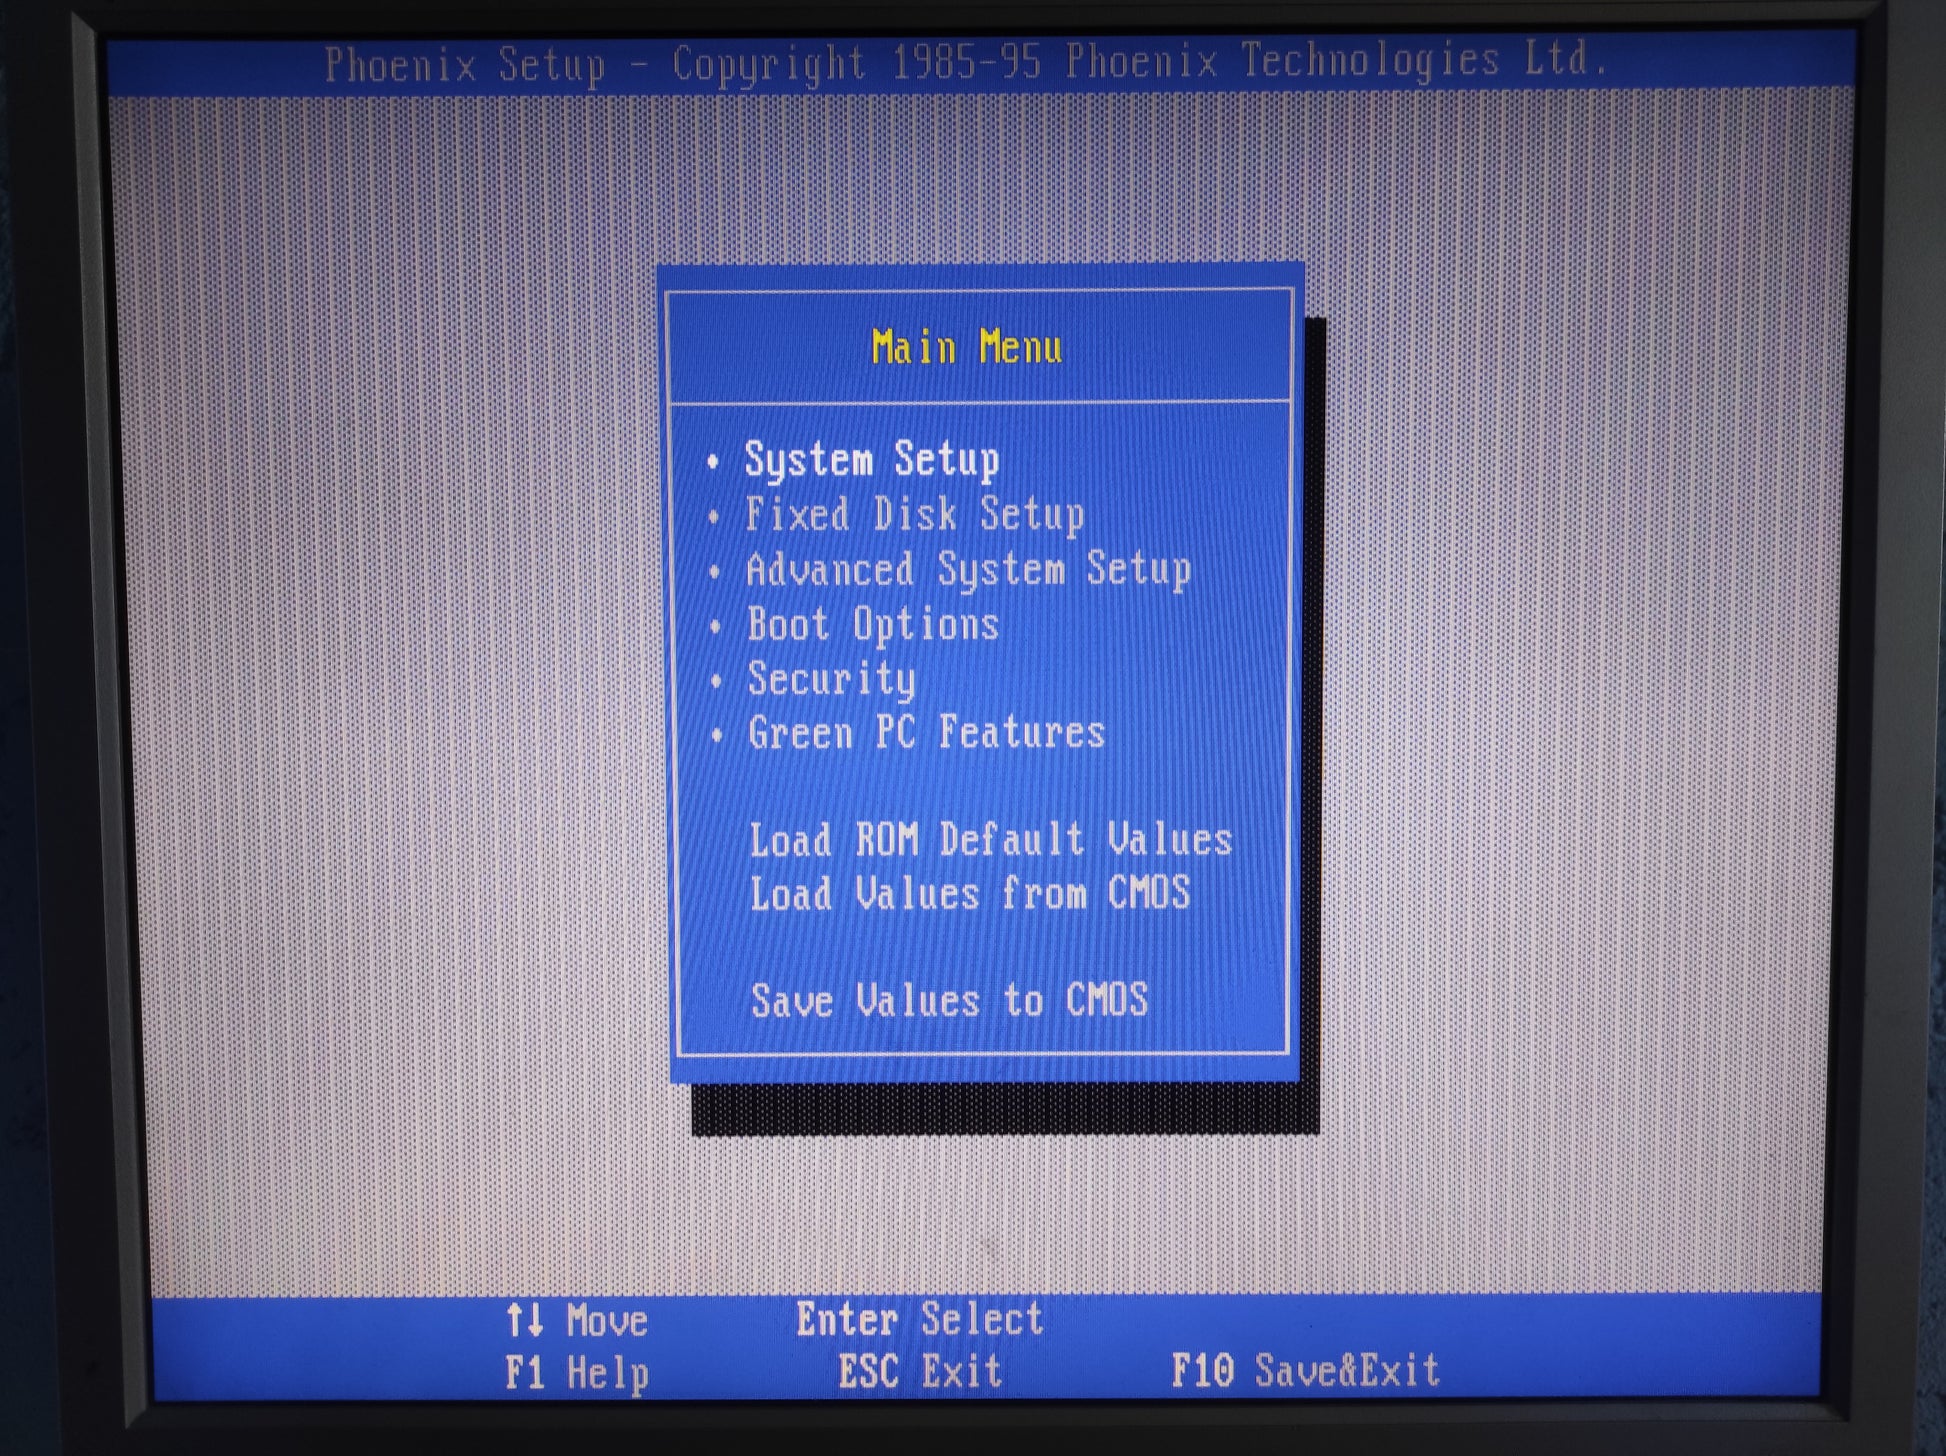This screenshot has height=1456, width=1946.
Task: Click the Main Menu title heading
Action: coord(966,348)
